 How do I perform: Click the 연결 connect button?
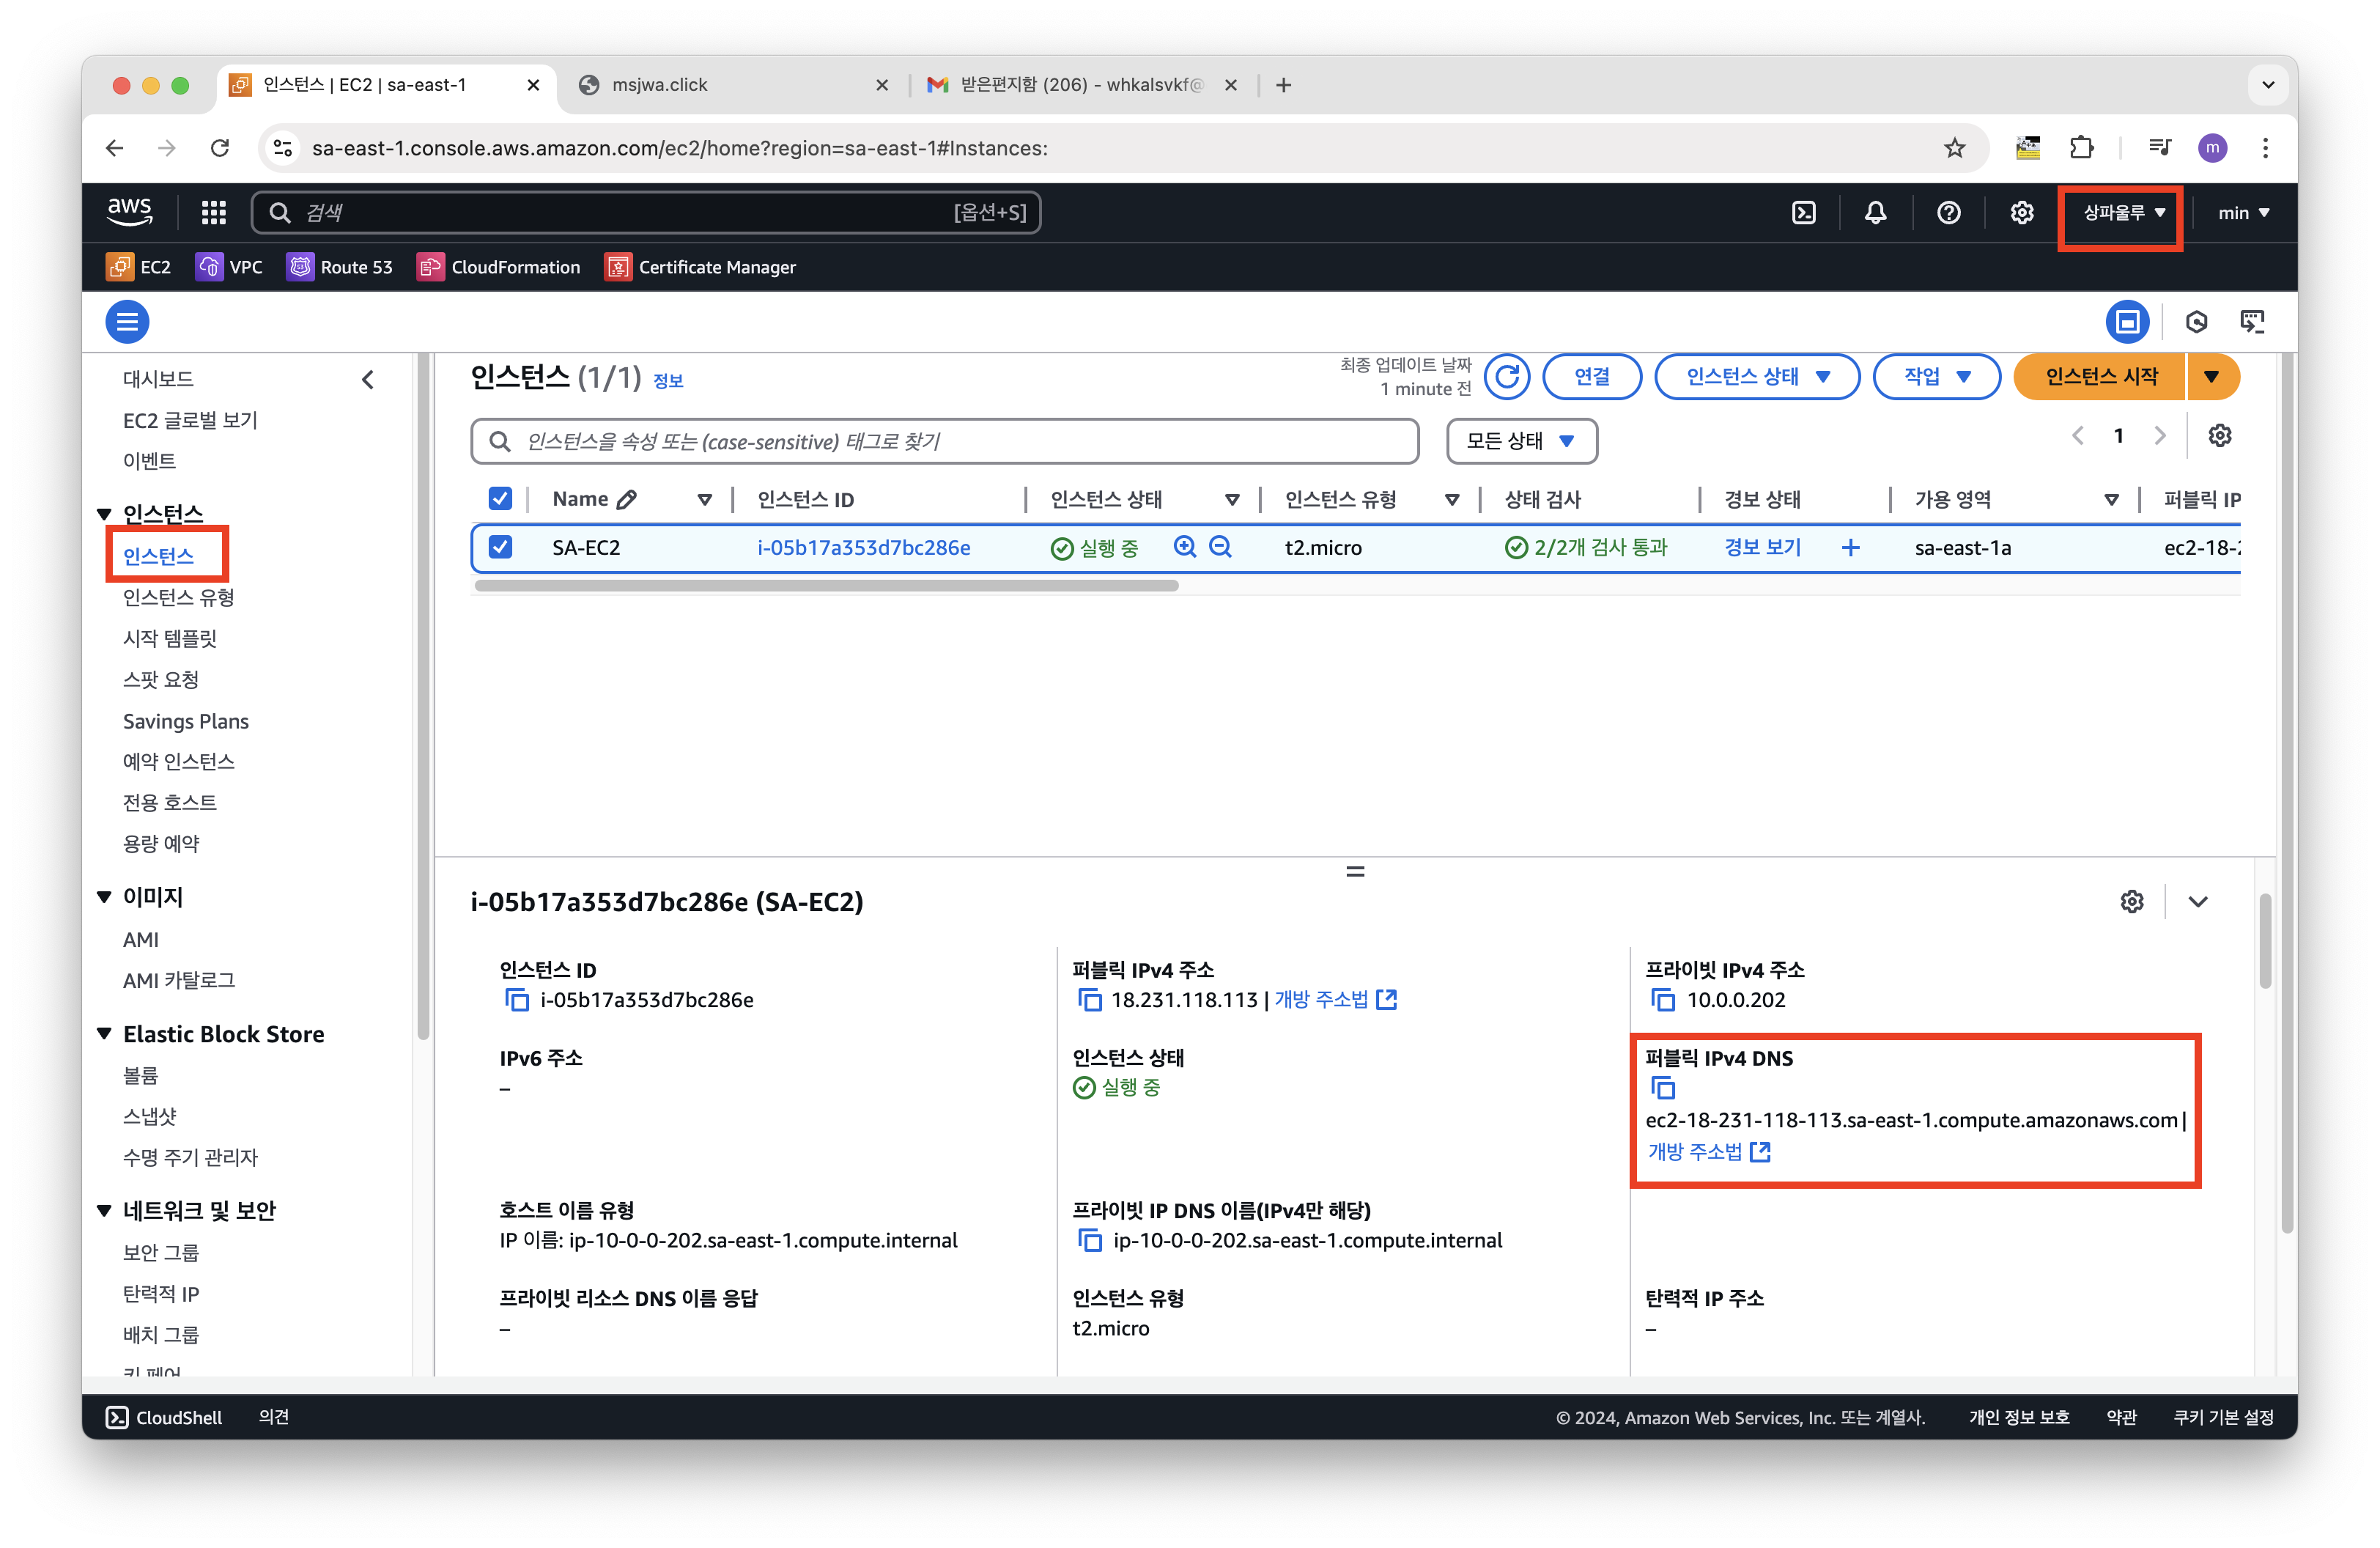1591,377
